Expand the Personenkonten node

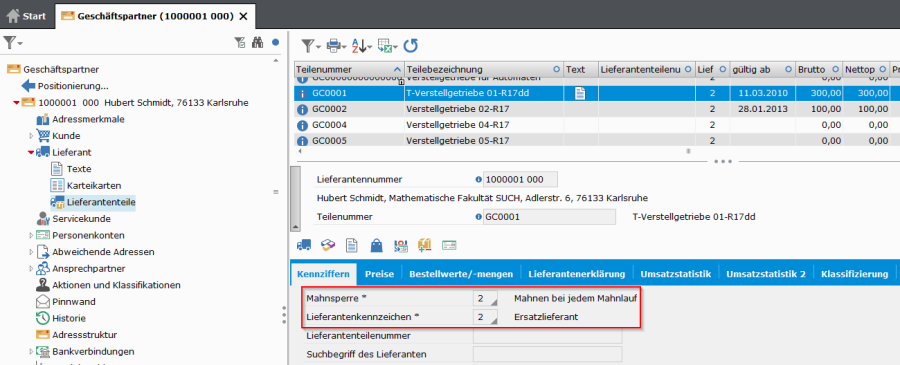pos(32,235)
